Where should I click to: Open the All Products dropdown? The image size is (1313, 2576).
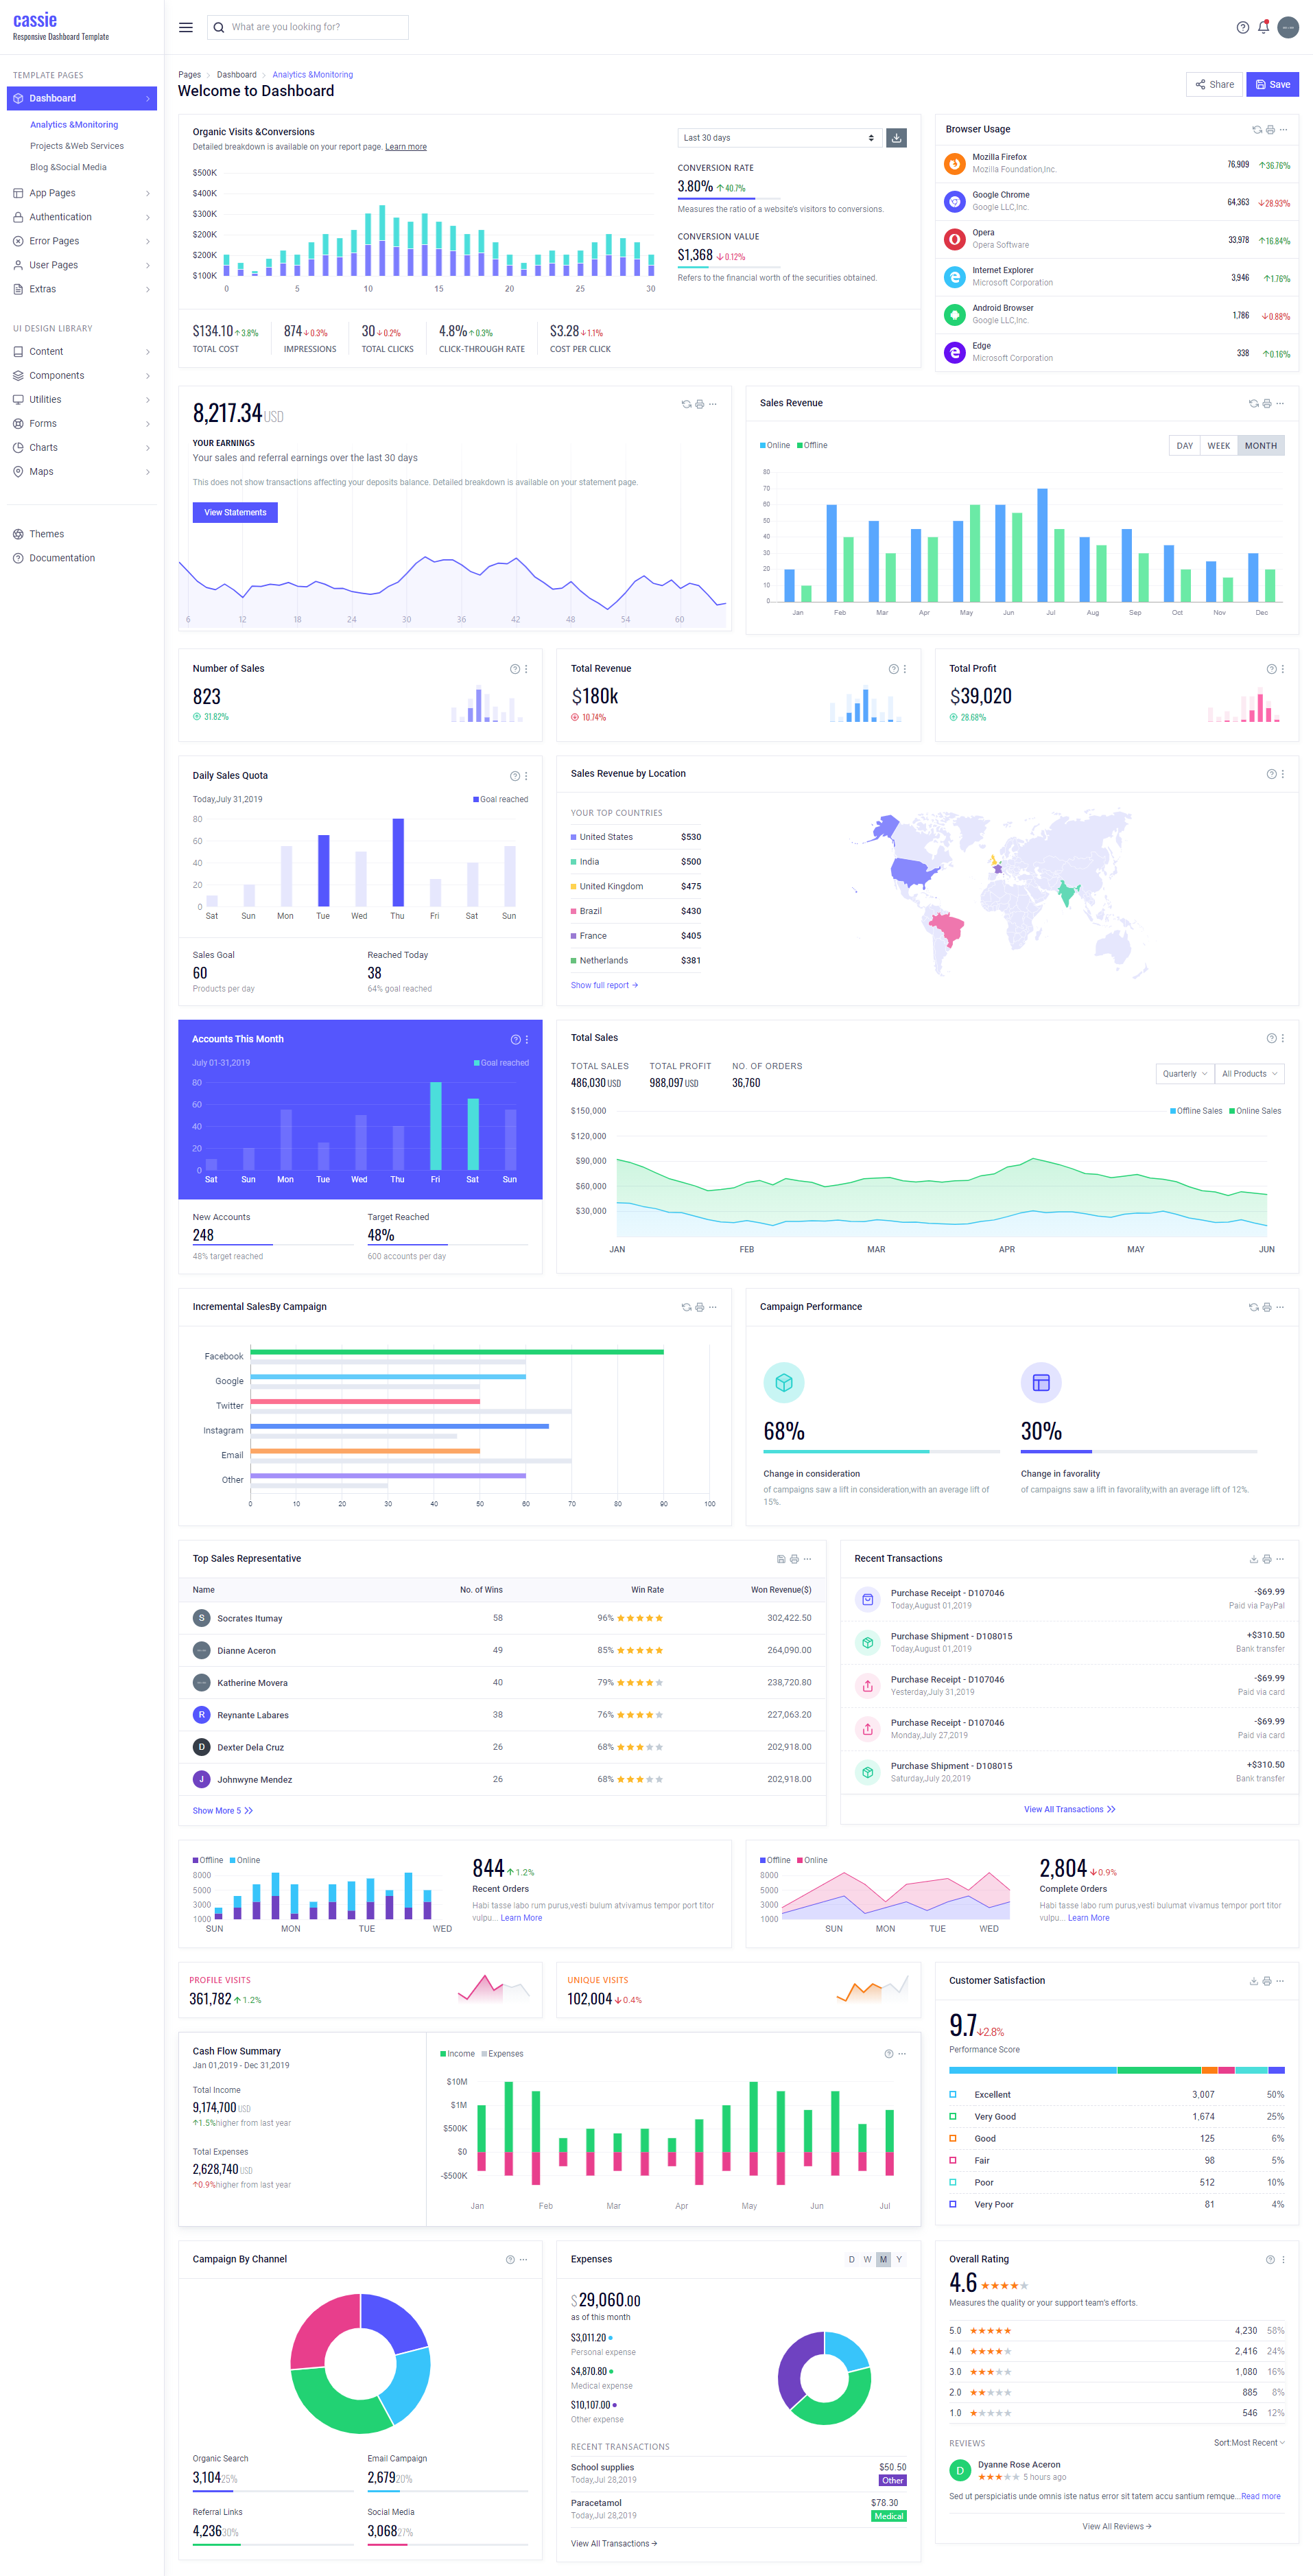(x=1249, y=1074)
